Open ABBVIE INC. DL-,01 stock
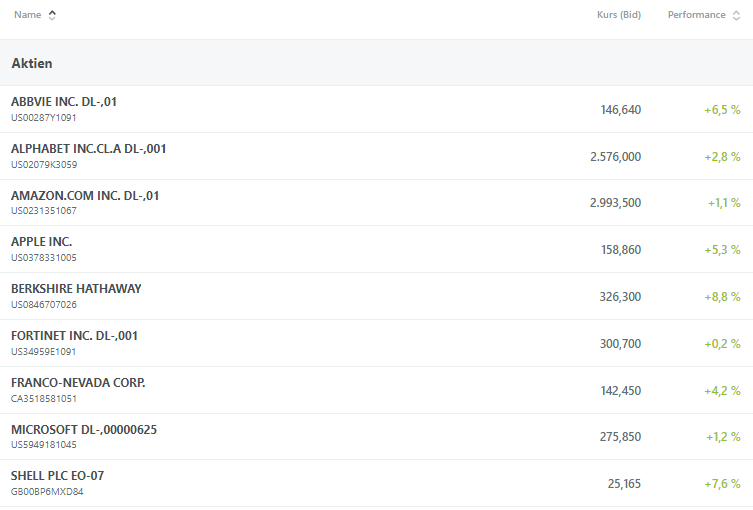 64,102
